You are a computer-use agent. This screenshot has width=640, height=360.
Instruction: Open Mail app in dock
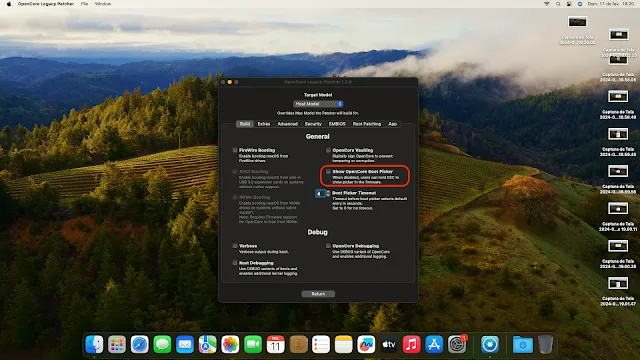pos(185,344)
